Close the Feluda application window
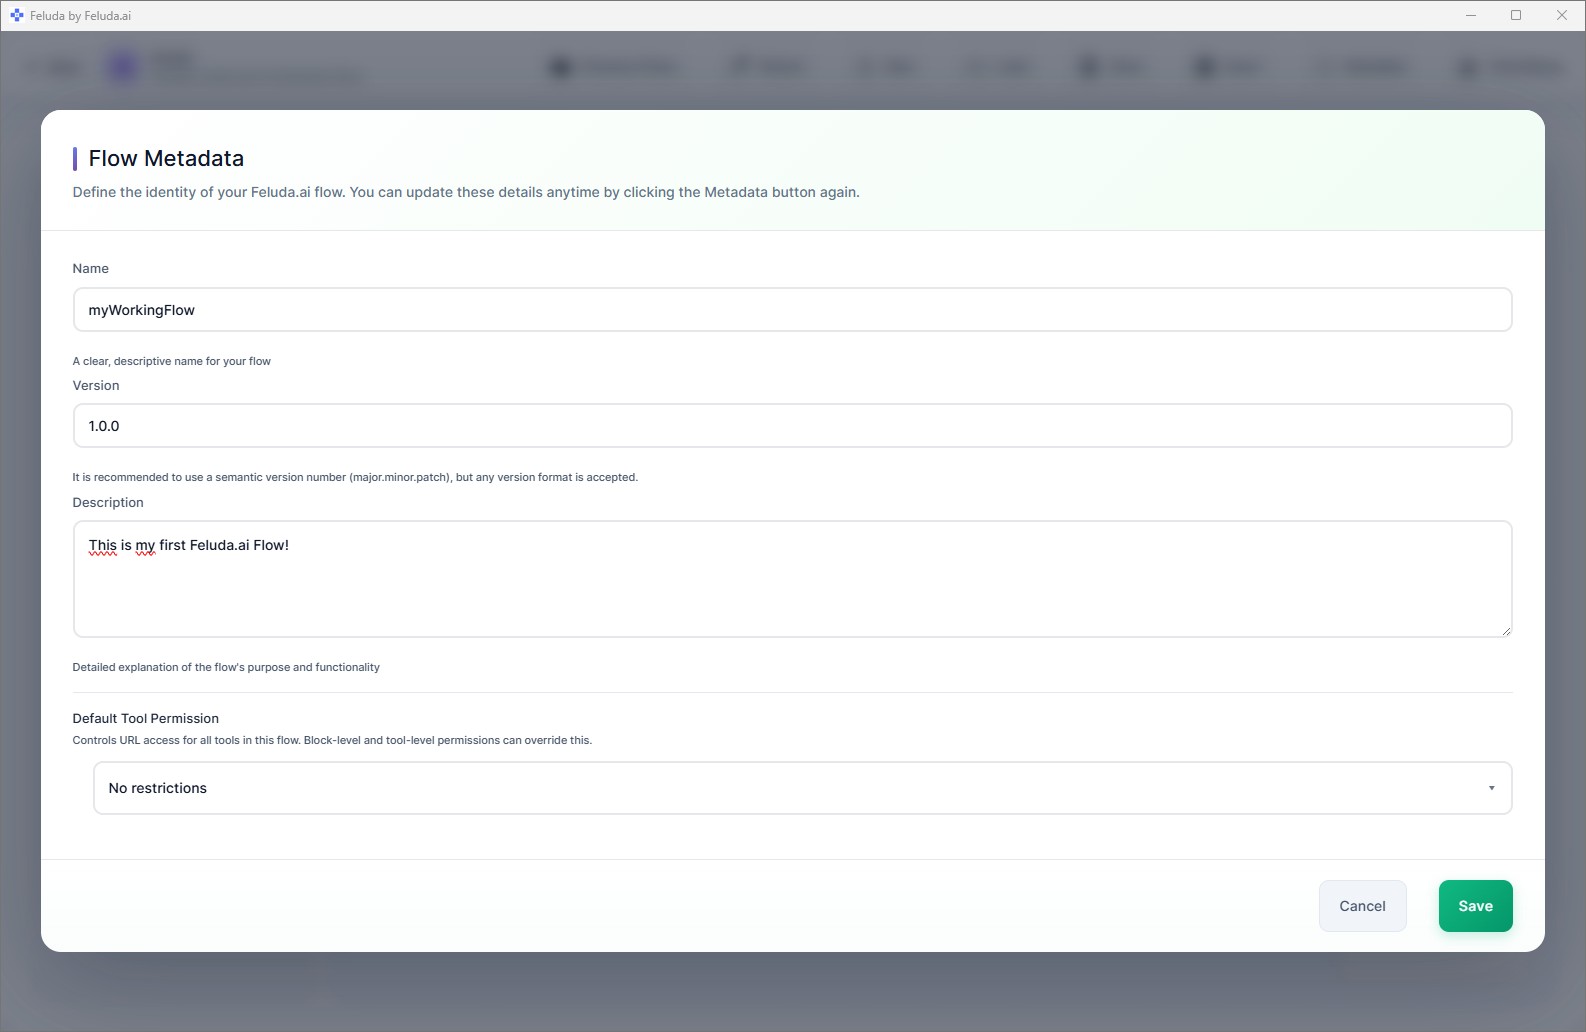This screenshot has height=1032, width=1586. pyautogui.click(x=1561, y=16)
